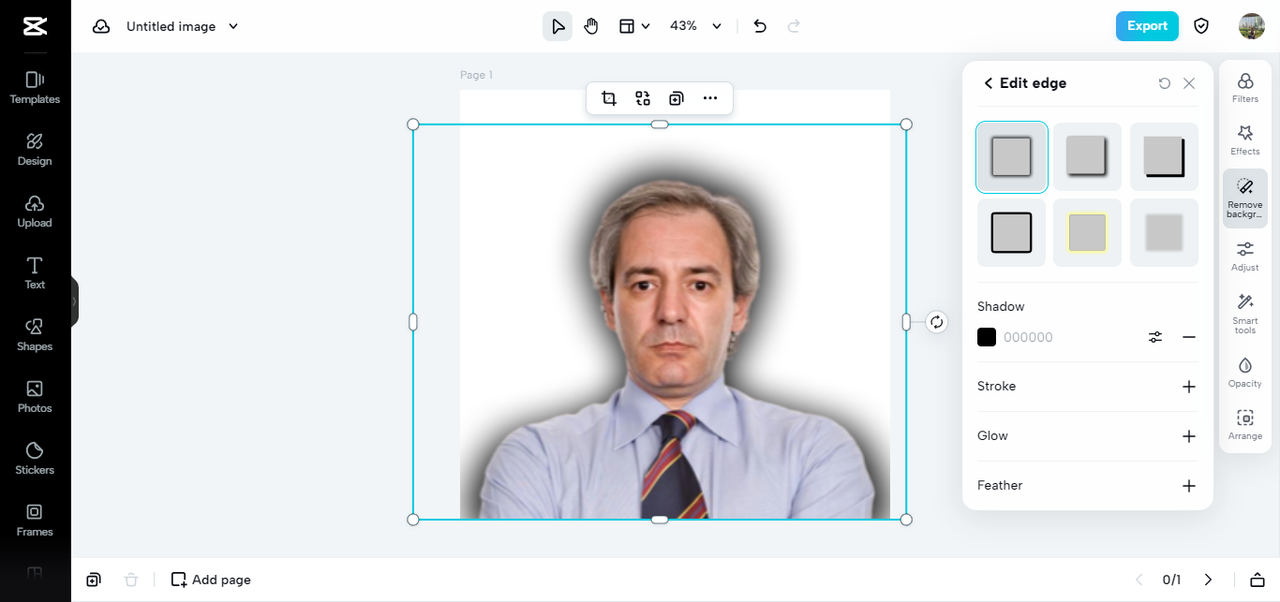Select the drop shadow edge preset

(1088, 157)
